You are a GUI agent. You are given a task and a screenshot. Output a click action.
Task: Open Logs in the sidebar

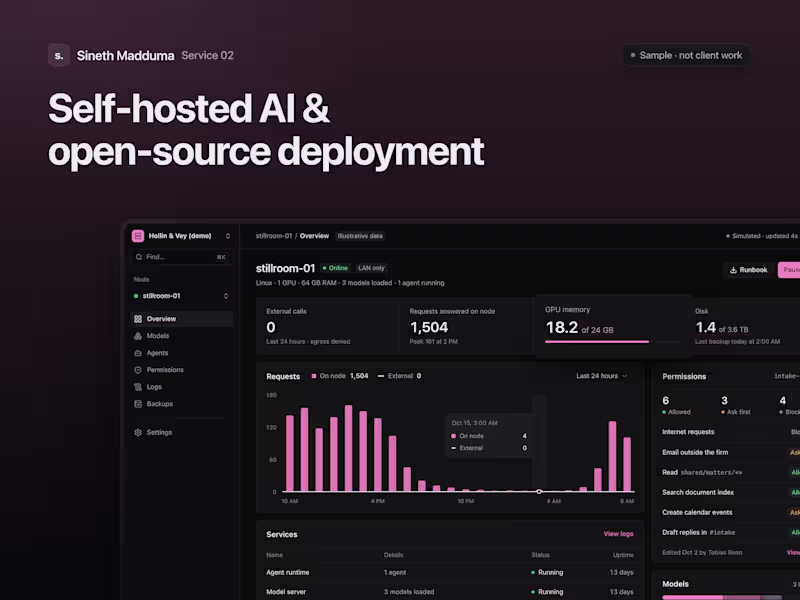coord(182,387)
